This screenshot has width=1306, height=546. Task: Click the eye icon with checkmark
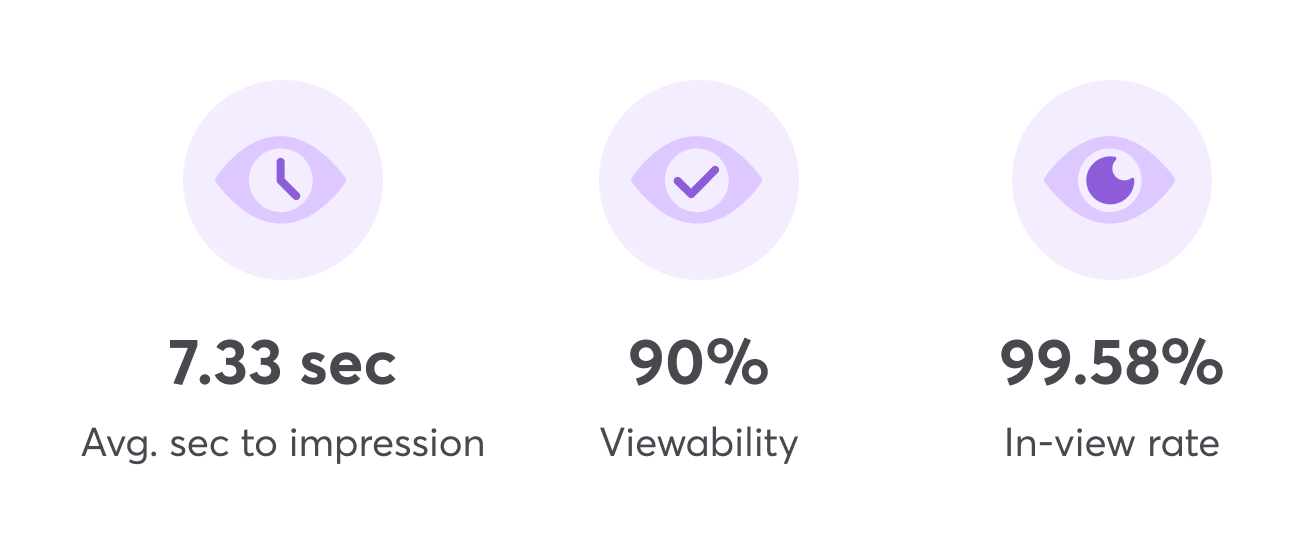pos(696,180)
